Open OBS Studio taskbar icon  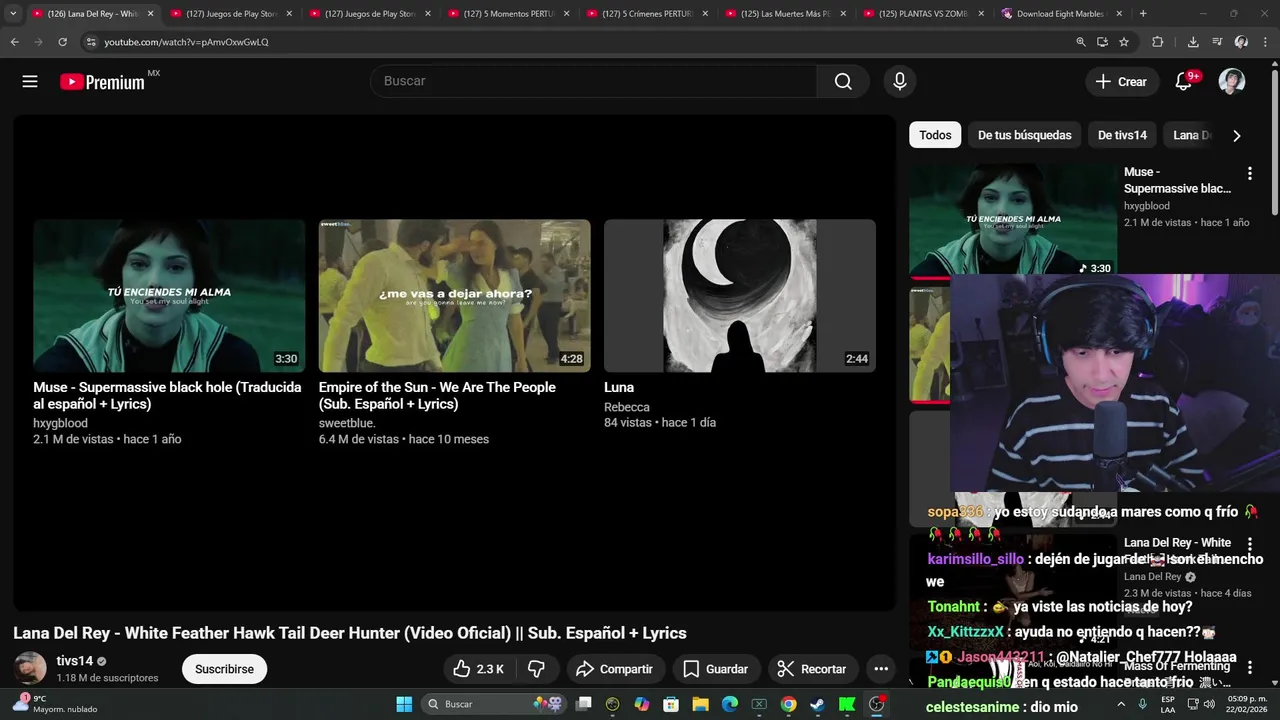click(876, 704)
